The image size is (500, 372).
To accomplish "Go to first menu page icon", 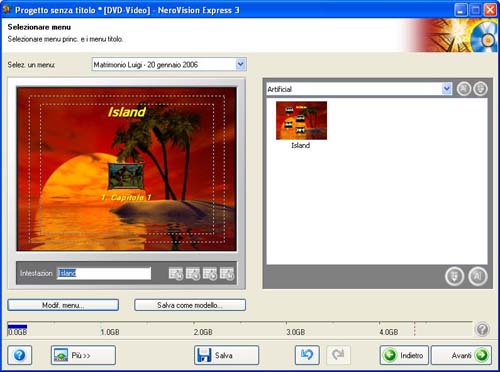I will (176, 274).
